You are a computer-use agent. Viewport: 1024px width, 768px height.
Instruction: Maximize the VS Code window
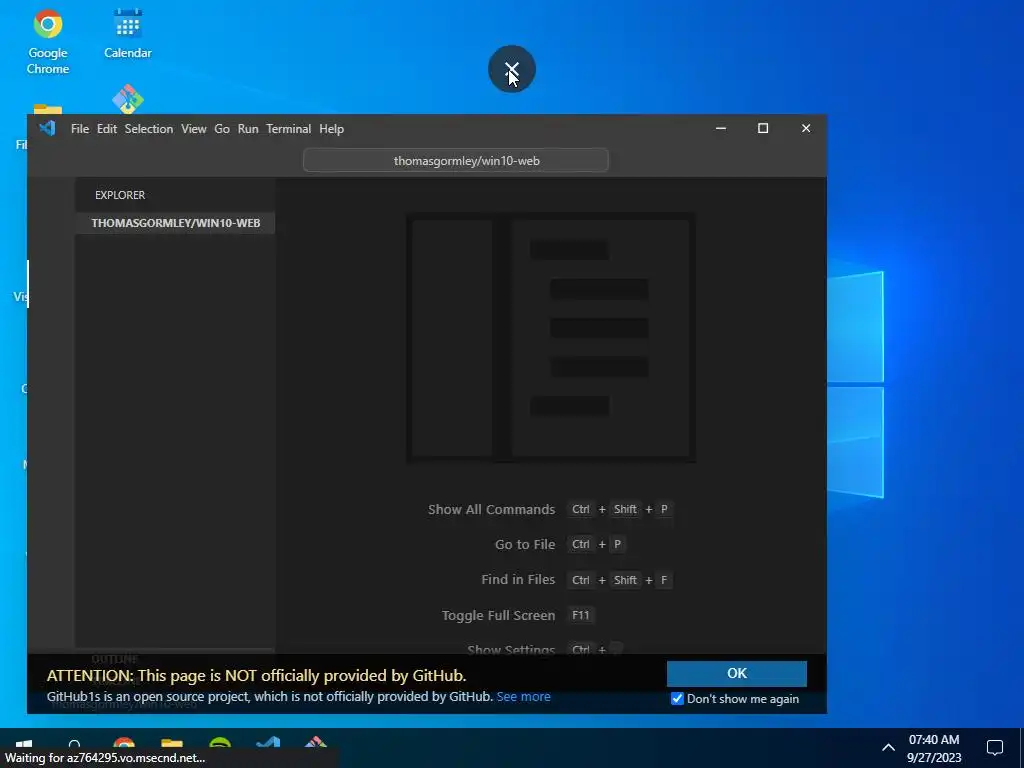tap(763, 129)
